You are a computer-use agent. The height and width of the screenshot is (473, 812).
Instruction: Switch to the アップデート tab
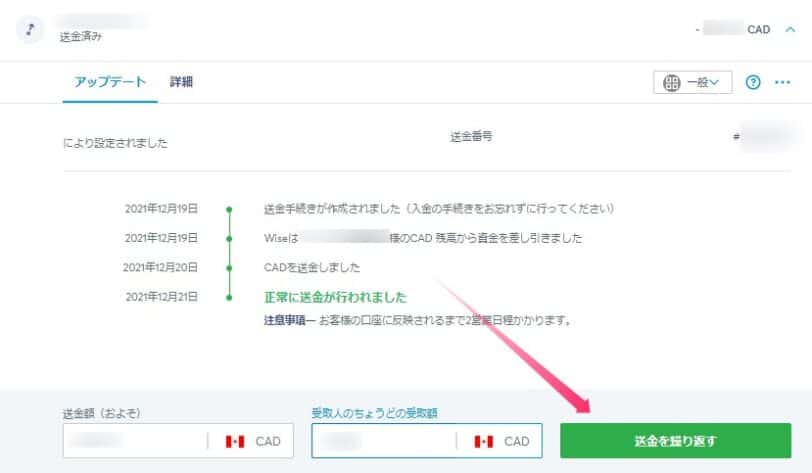[110, 82]
